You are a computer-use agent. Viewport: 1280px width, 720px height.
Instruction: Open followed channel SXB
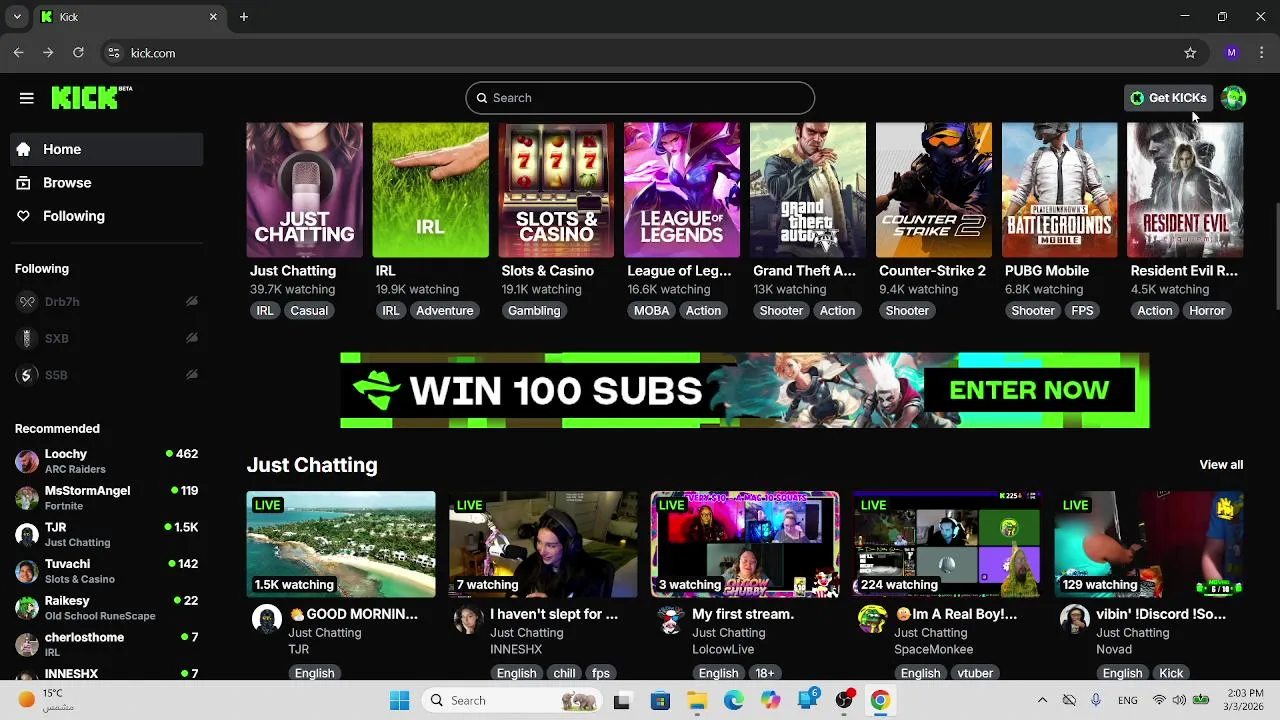[x=107, y=339]
